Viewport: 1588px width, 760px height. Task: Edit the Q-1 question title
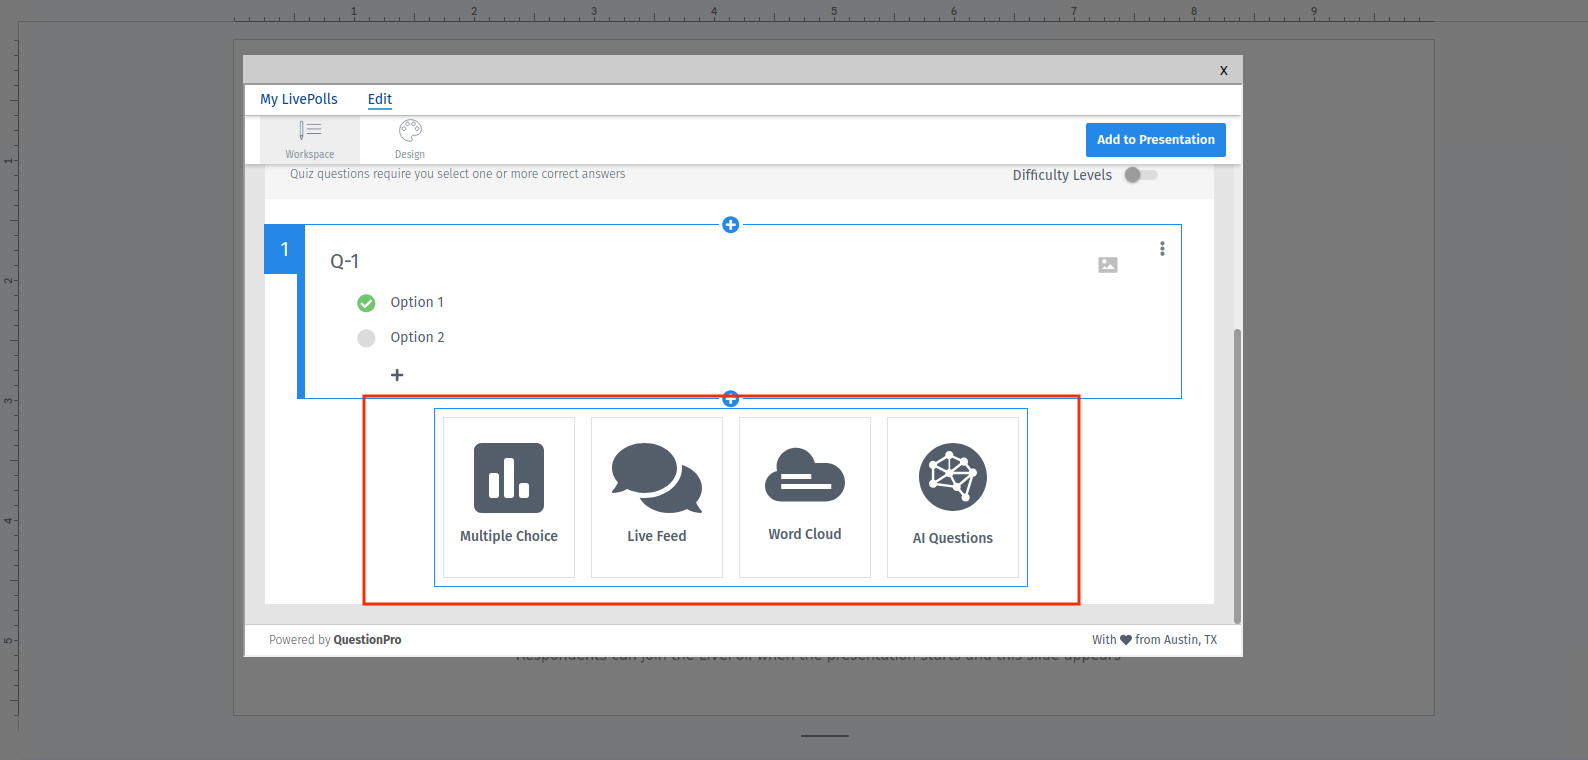click(345, 261)
